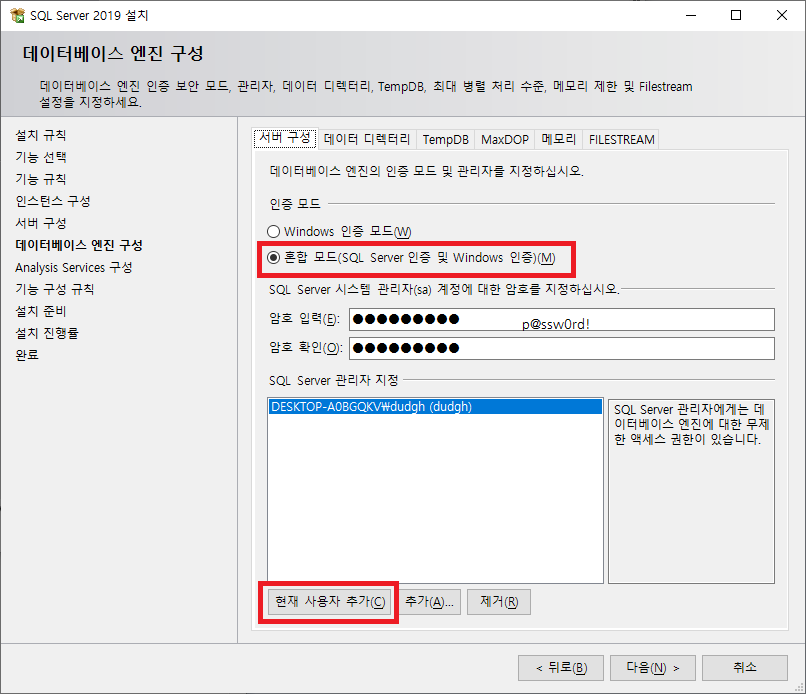Maximize the SQL Server 2019 설치 window
The width and height of the screenshot is (806, 694).
[736, 15]
